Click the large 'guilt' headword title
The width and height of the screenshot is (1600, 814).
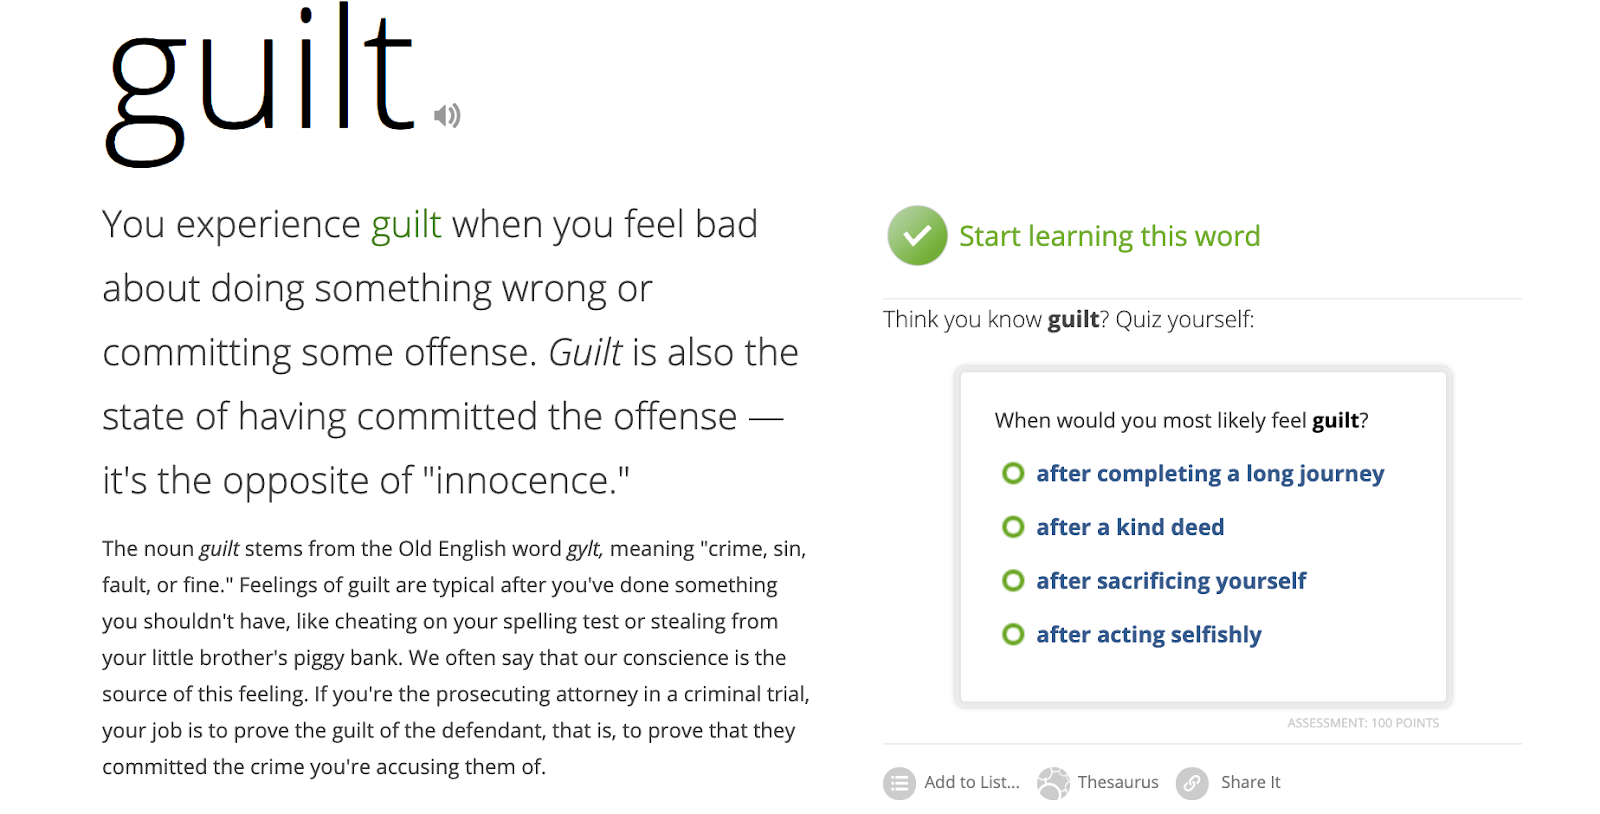point(260,85)
